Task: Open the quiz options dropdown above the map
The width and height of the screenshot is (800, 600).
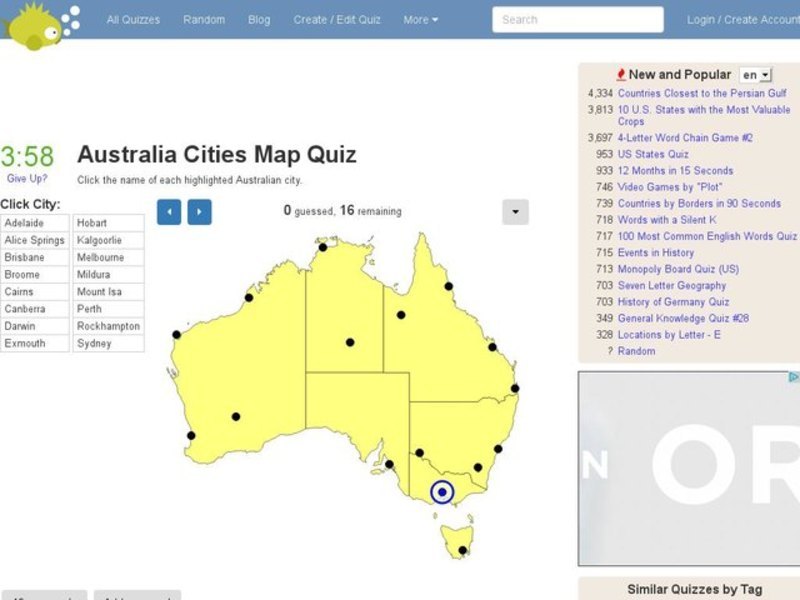Action: tap(513, 212)
